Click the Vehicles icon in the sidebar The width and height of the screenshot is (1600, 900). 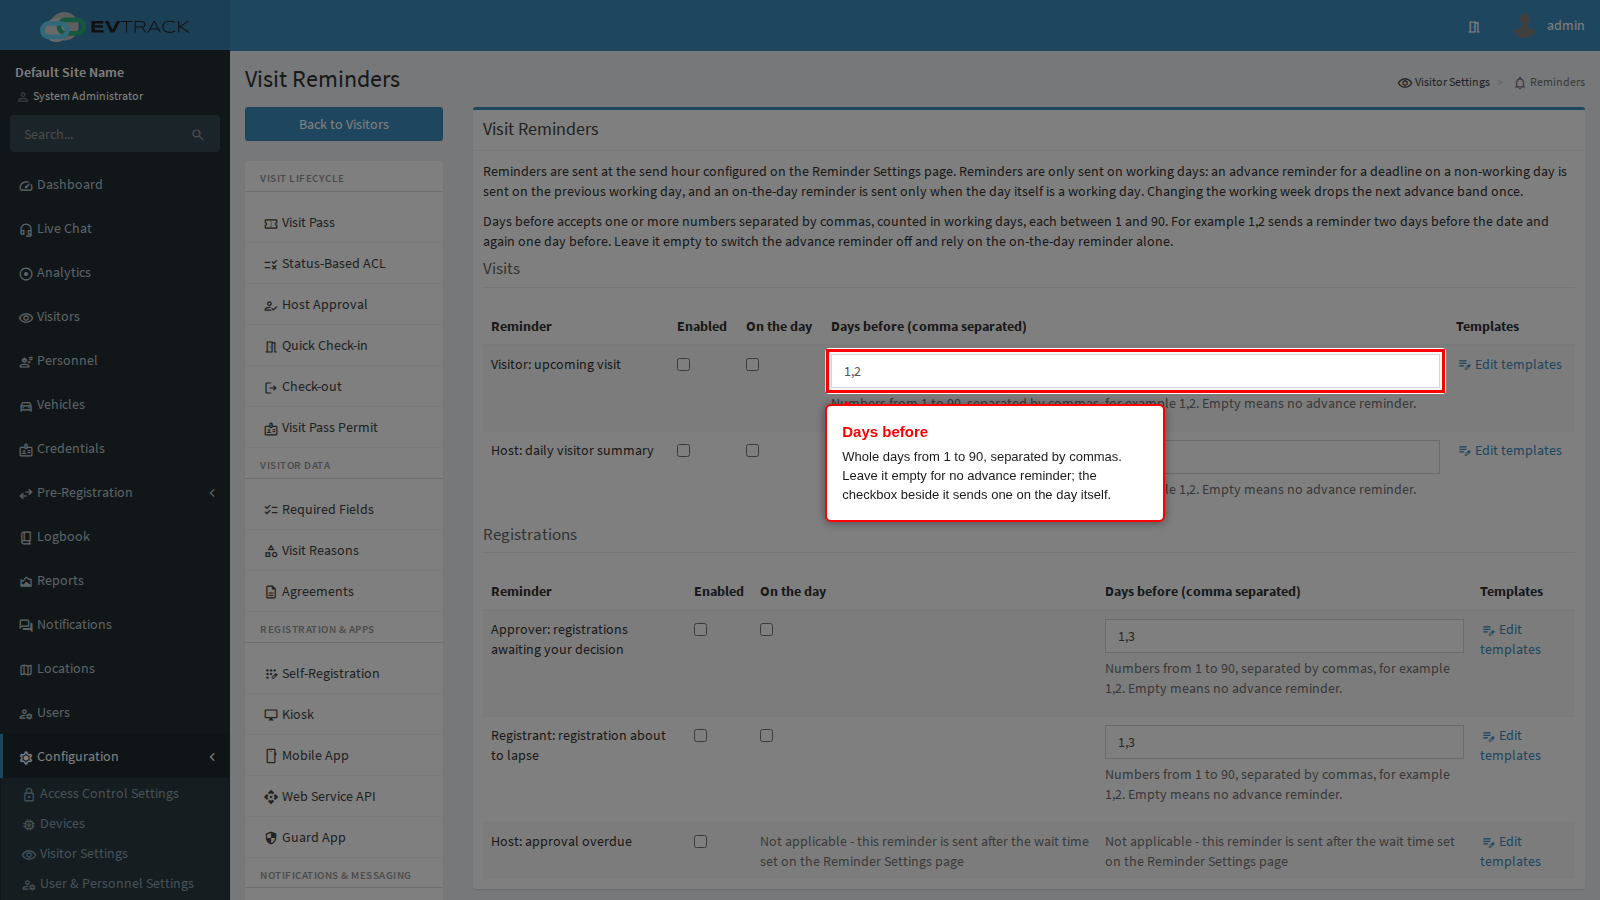point(26,406)
